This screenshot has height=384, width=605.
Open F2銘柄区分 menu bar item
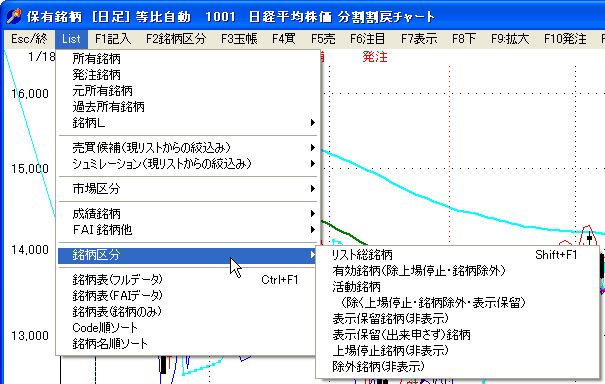[x=176, y=39]
